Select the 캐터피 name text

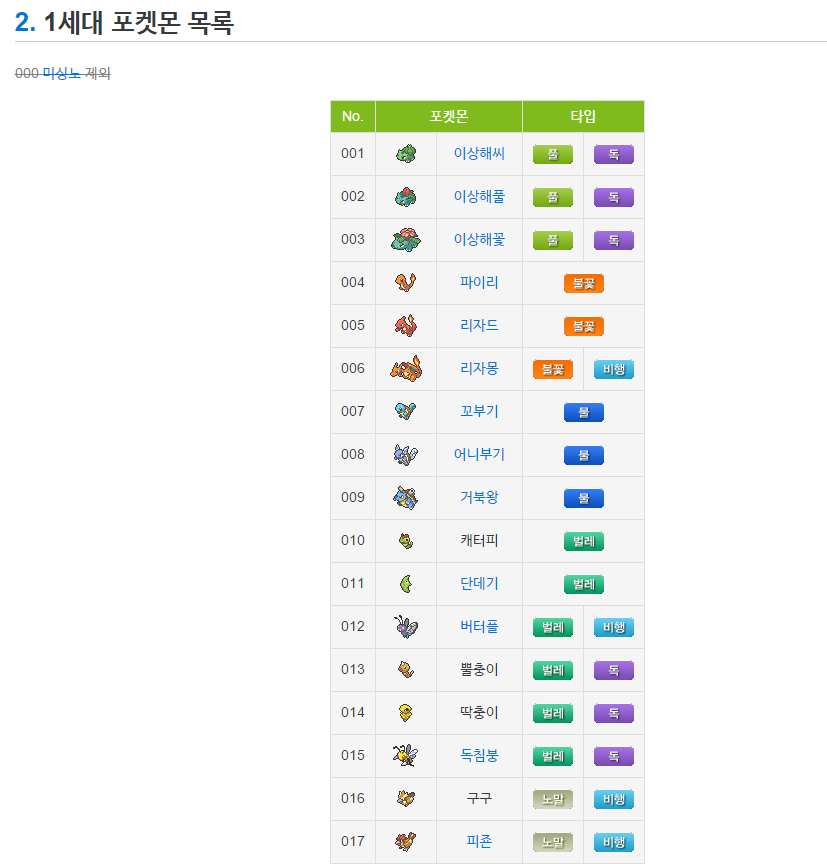(479, 540)
